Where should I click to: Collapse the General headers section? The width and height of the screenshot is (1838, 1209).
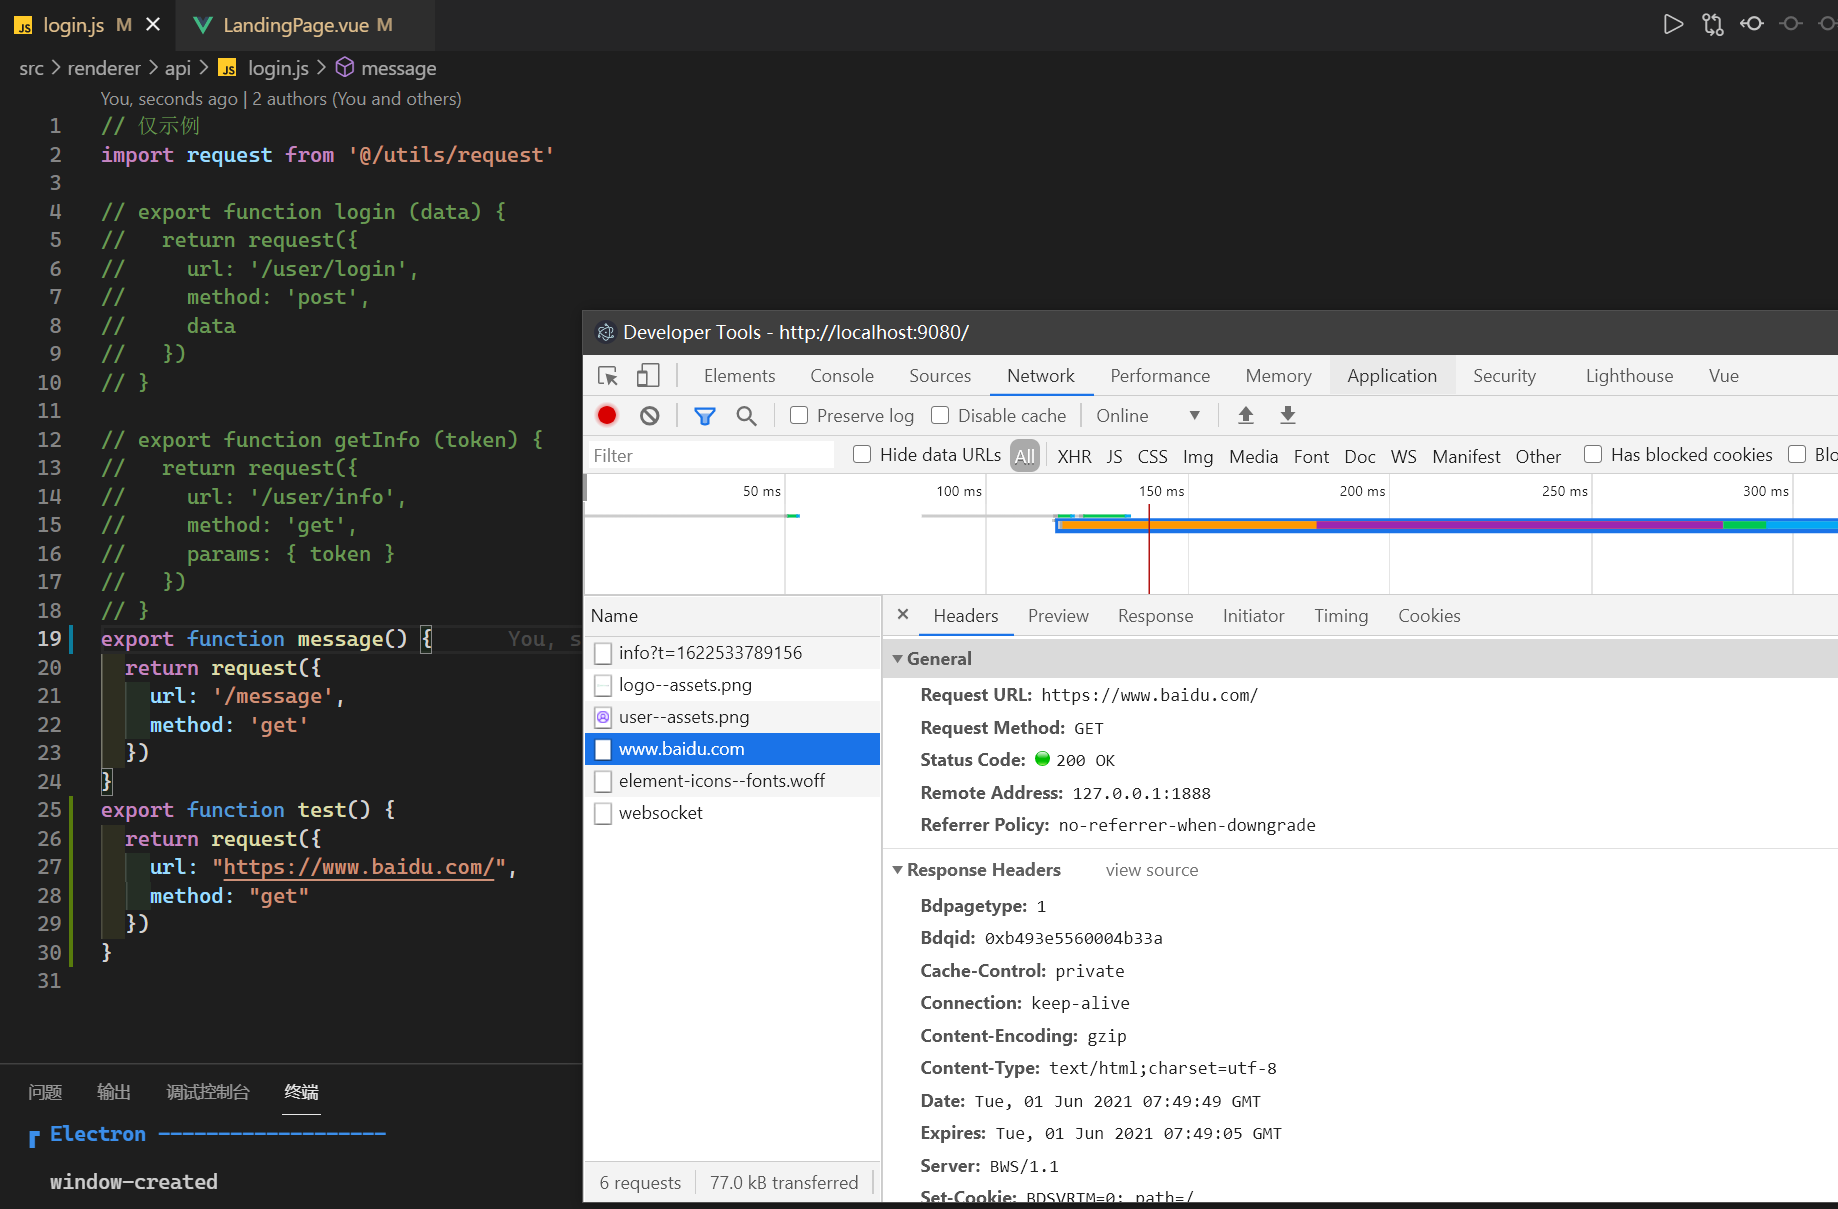tap(897, 658)
